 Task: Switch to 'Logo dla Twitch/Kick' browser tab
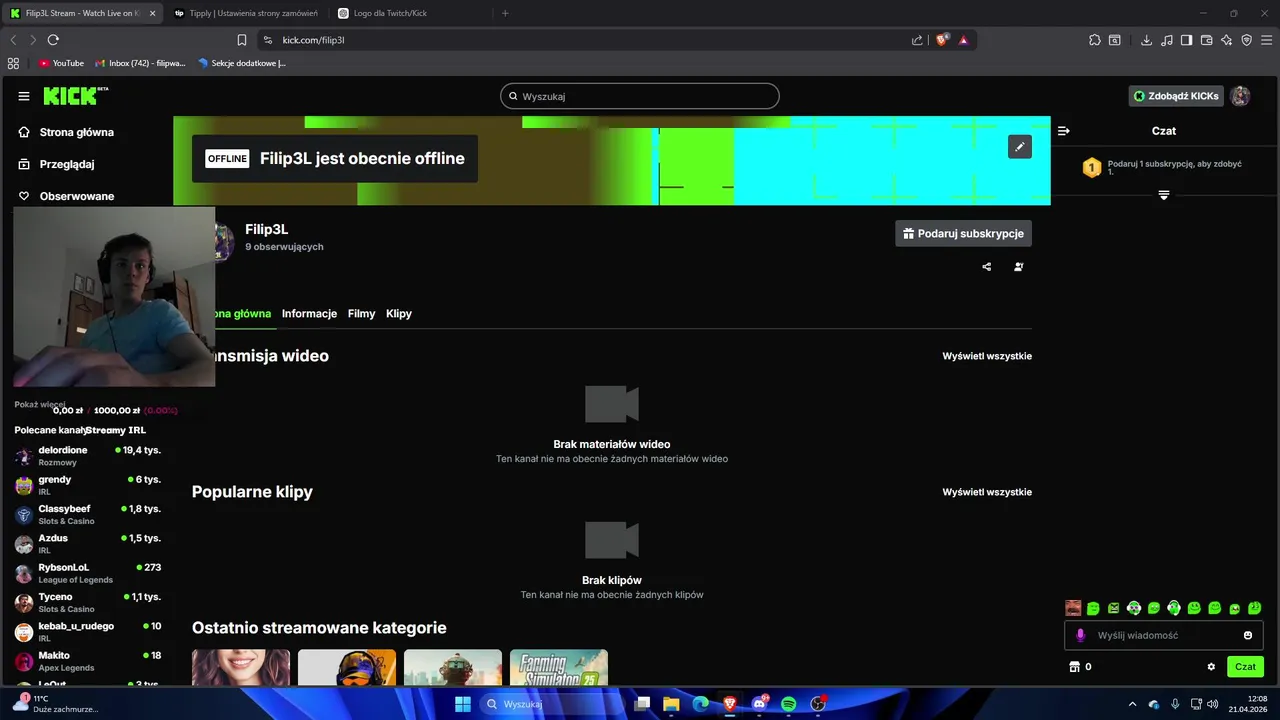click(409, 13)
